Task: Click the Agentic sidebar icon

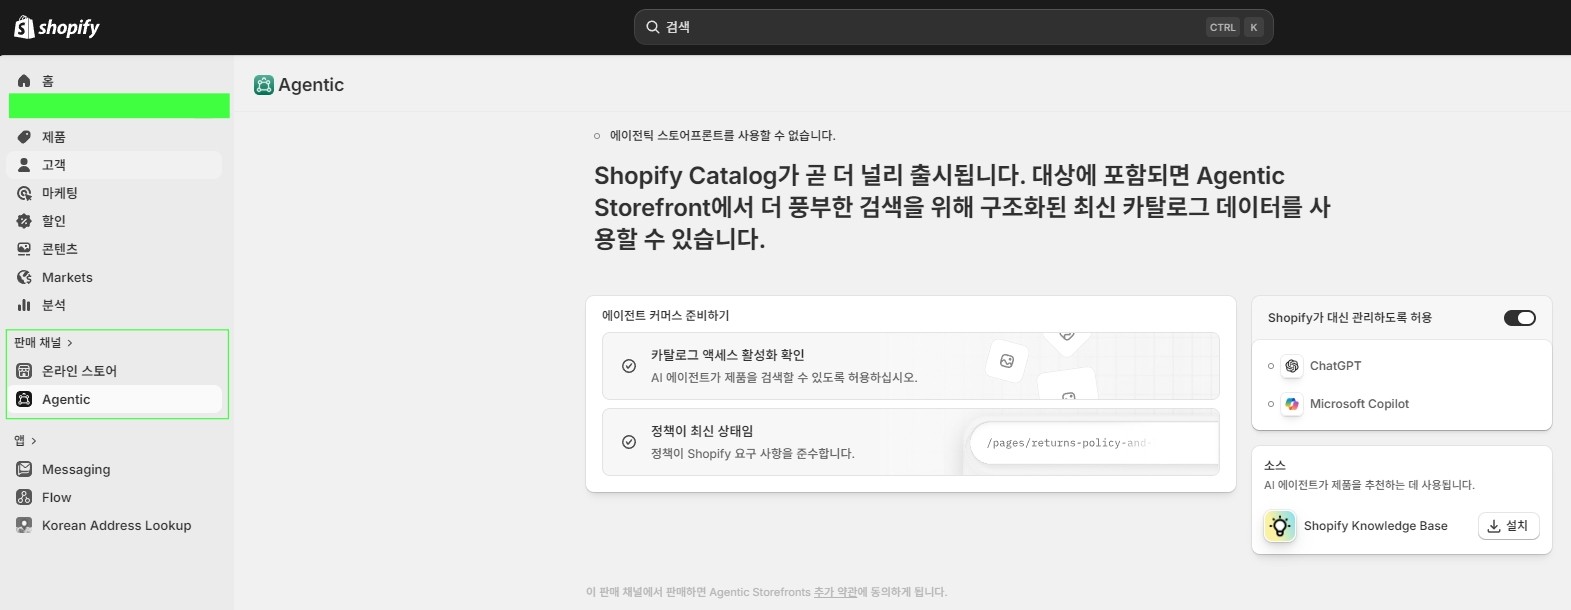Action: tap(24, 399)
